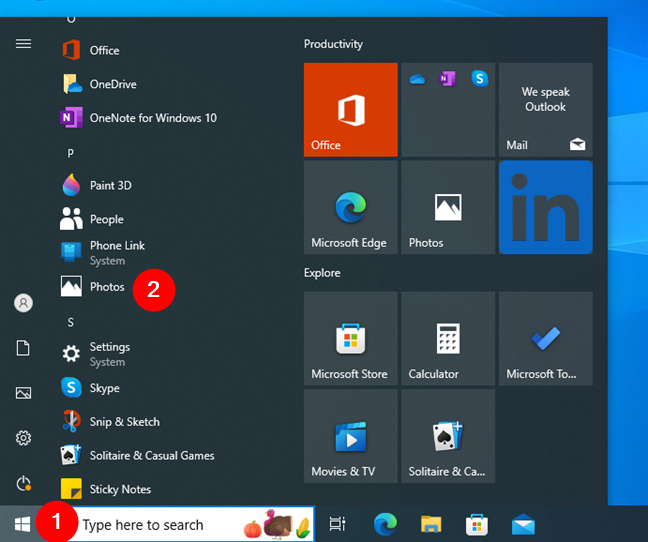
Task: Open the Microsoft Edge tile
Action: 350,207
